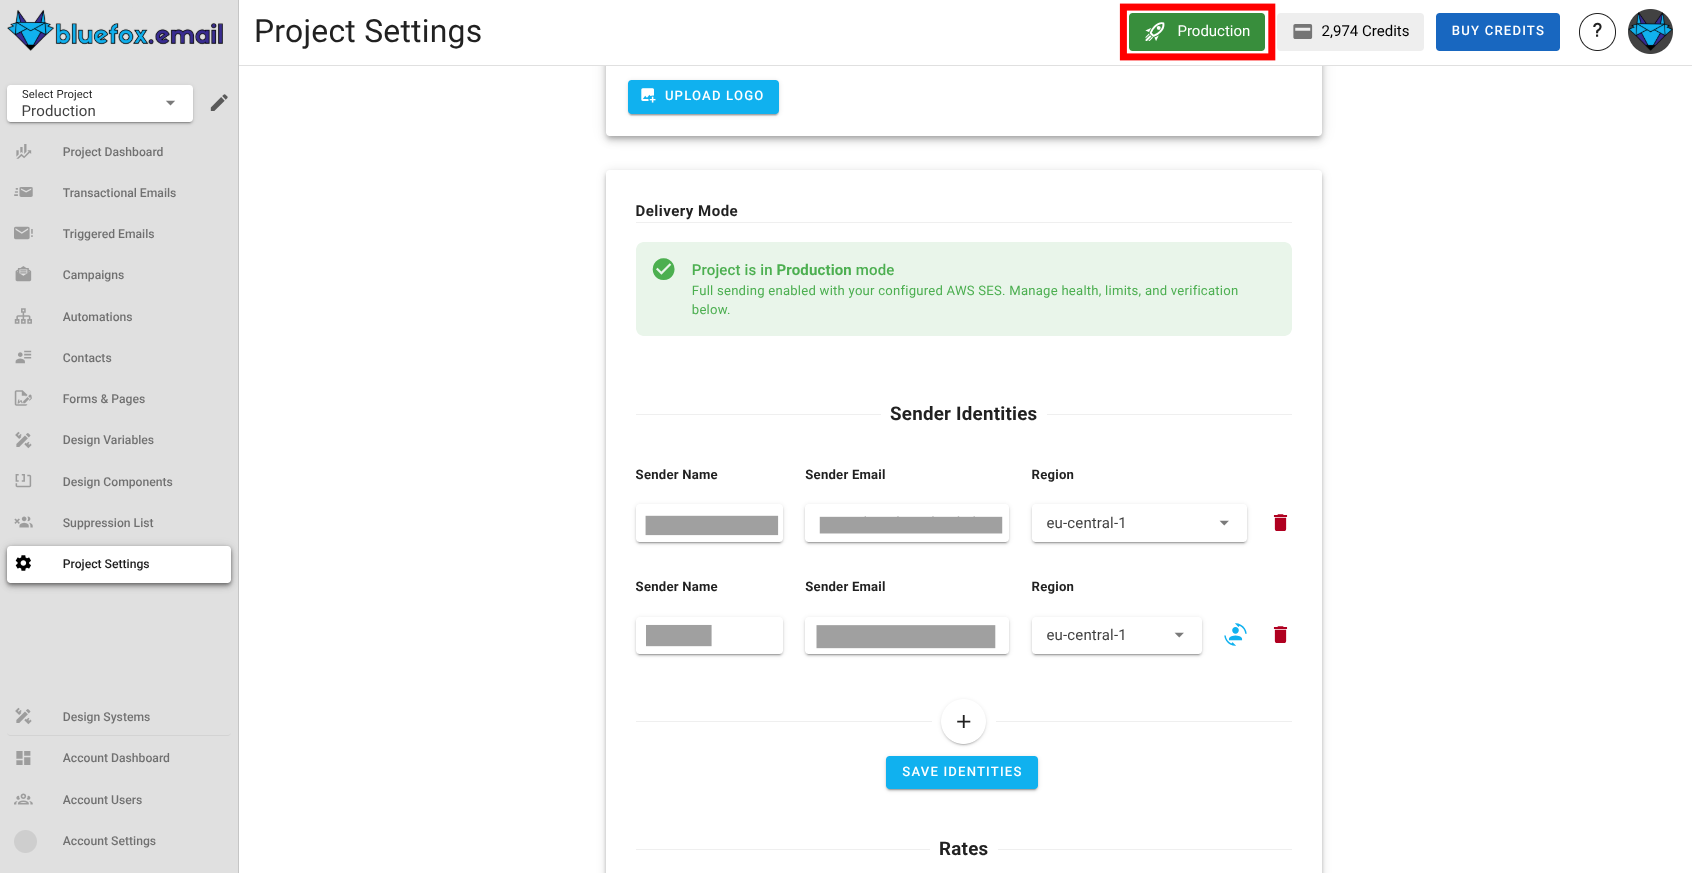Click the BUY CREDITS button

click(x=1497, y=31)
